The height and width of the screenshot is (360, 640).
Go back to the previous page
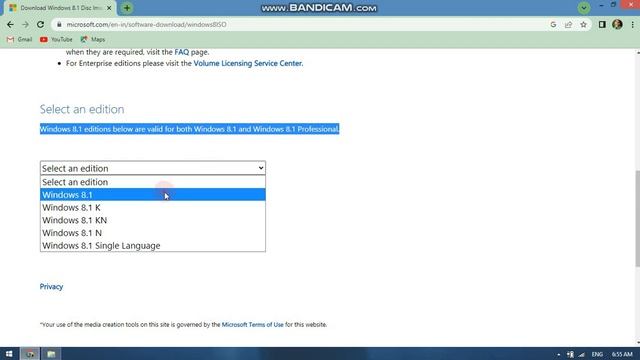click(x=10, y=24)
